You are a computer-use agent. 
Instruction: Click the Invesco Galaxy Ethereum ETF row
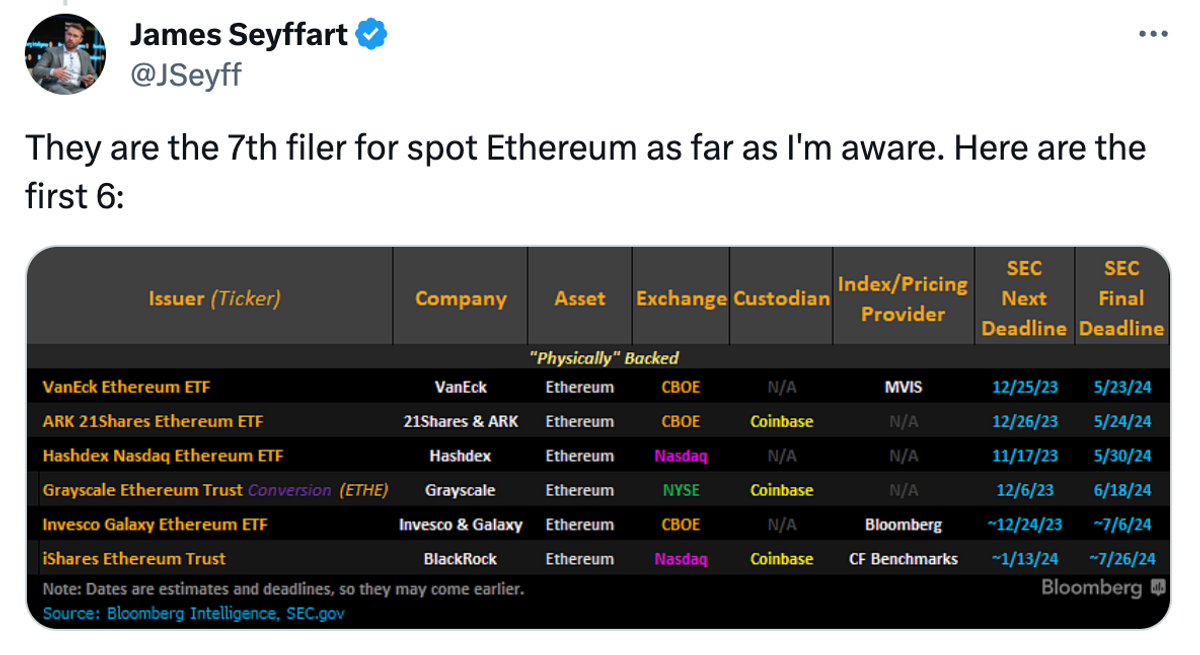(x=597, y=524)
